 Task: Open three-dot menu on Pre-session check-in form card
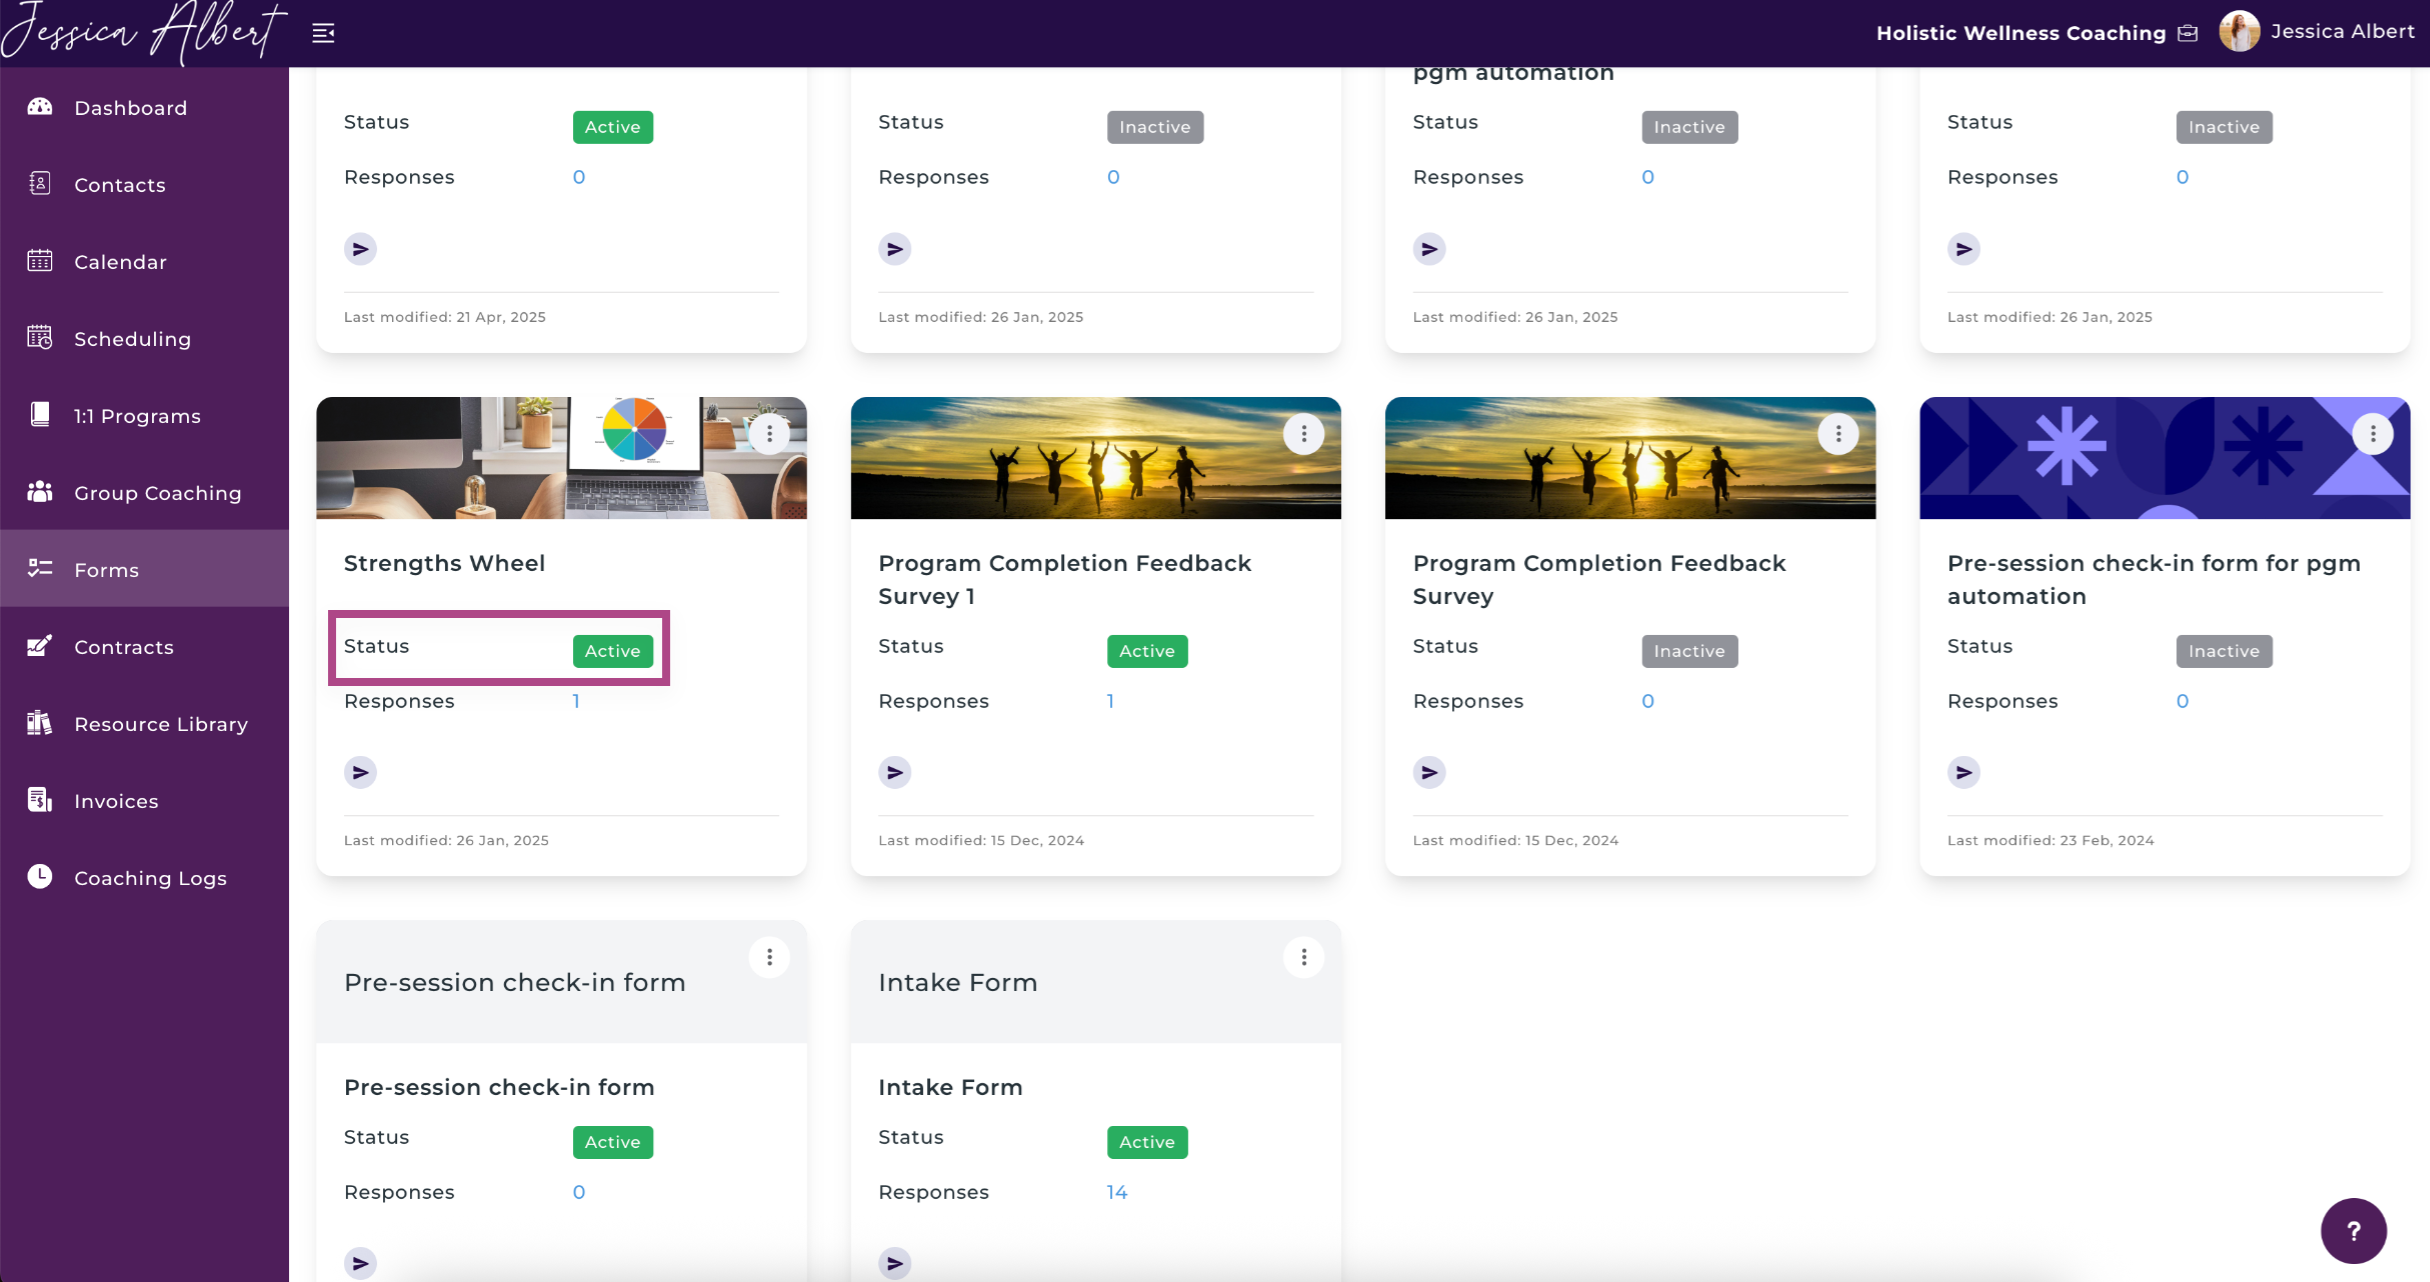point(769,957)
